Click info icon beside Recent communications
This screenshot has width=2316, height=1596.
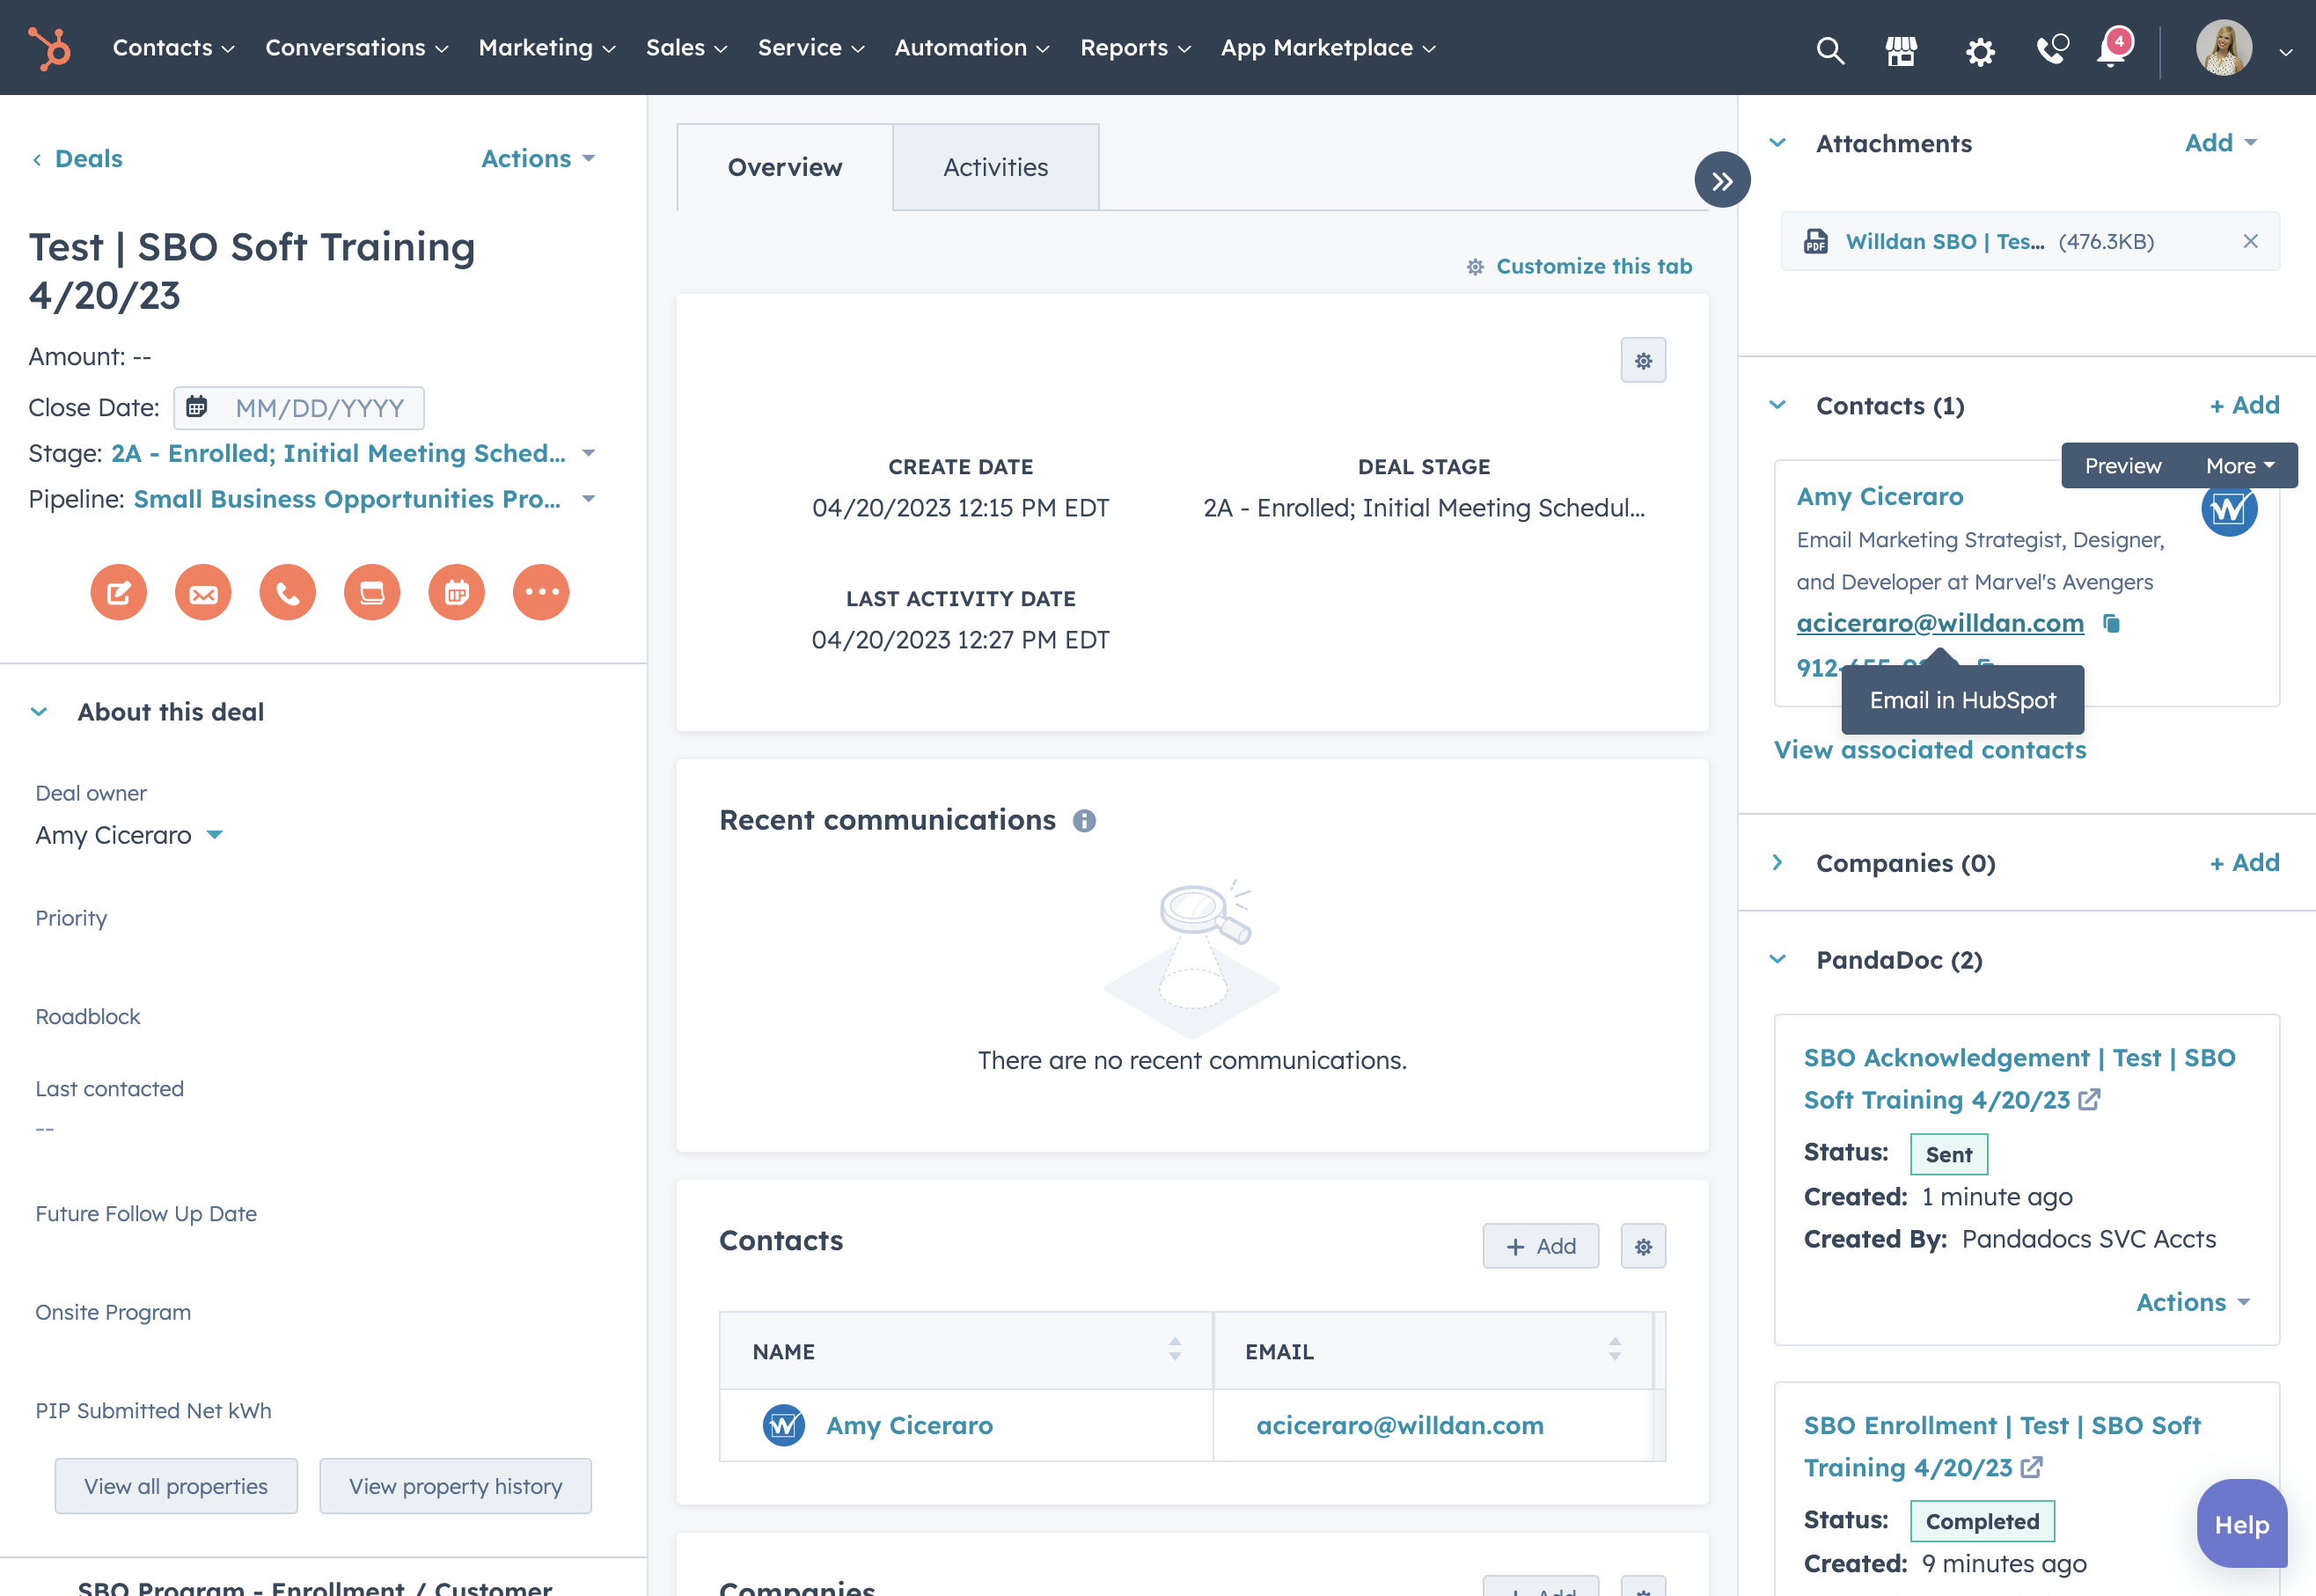(x=1084, y=821)
